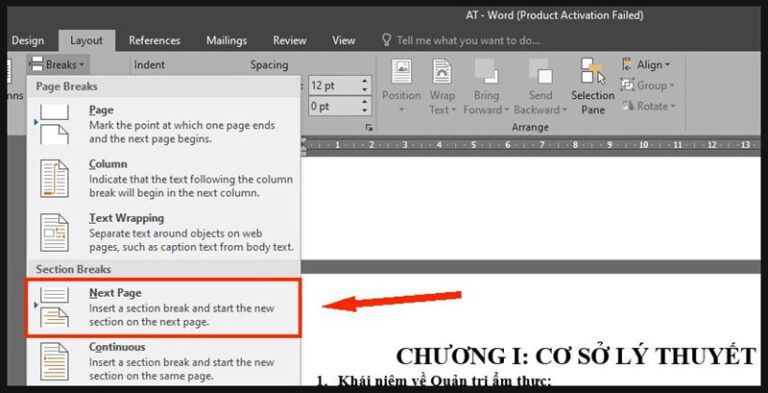Decrease the 0 pt spacing value
768x393 pixels.
(364, 110)
